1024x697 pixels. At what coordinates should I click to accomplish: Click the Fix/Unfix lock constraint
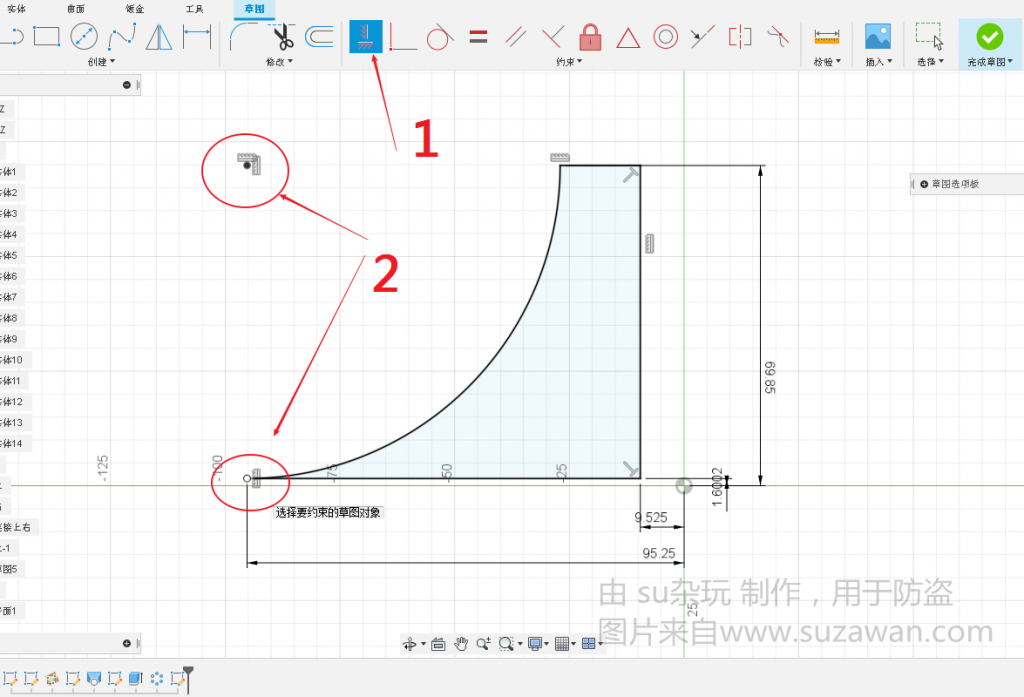coord(590,37)
